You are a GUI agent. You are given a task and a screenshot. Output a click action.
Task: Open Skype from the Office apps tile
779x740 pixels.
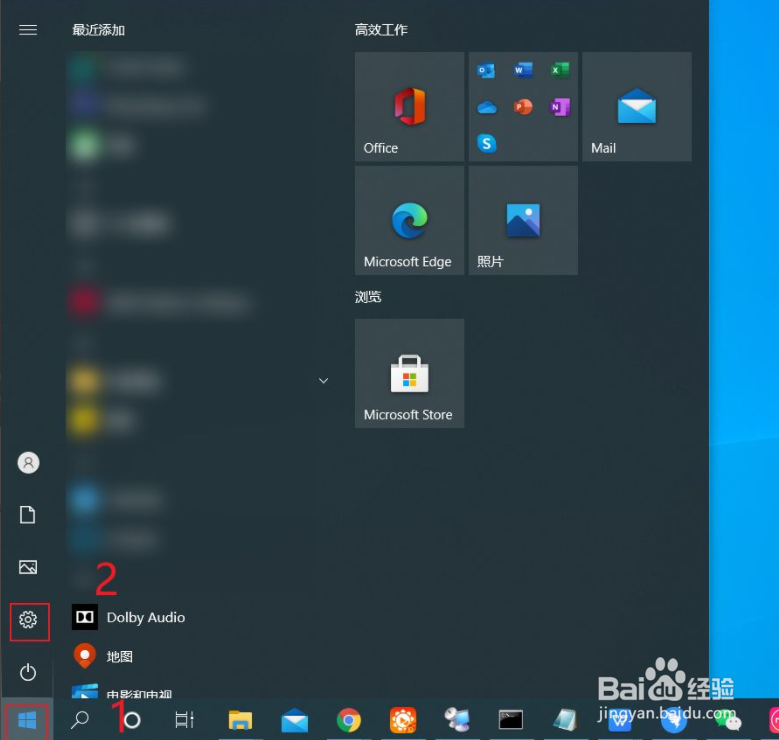tap(487, 144)
